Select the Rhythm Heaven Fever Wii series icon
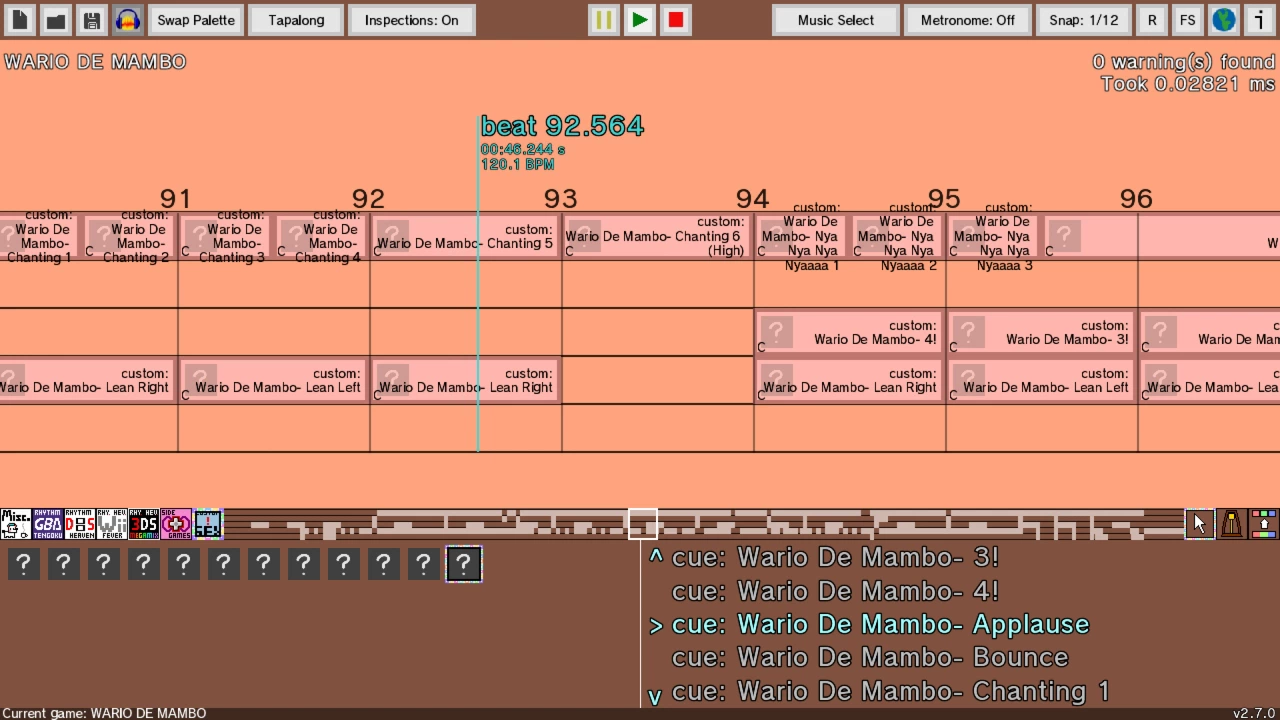Image resolution: width=1280 pixels, height=720 pixels. pyautogui.click(x=112, y=524)
